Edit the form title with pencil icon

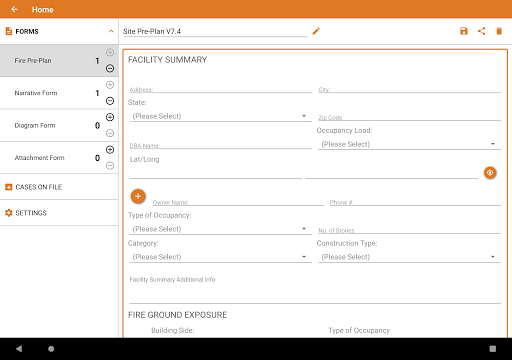tap(316, 31)
